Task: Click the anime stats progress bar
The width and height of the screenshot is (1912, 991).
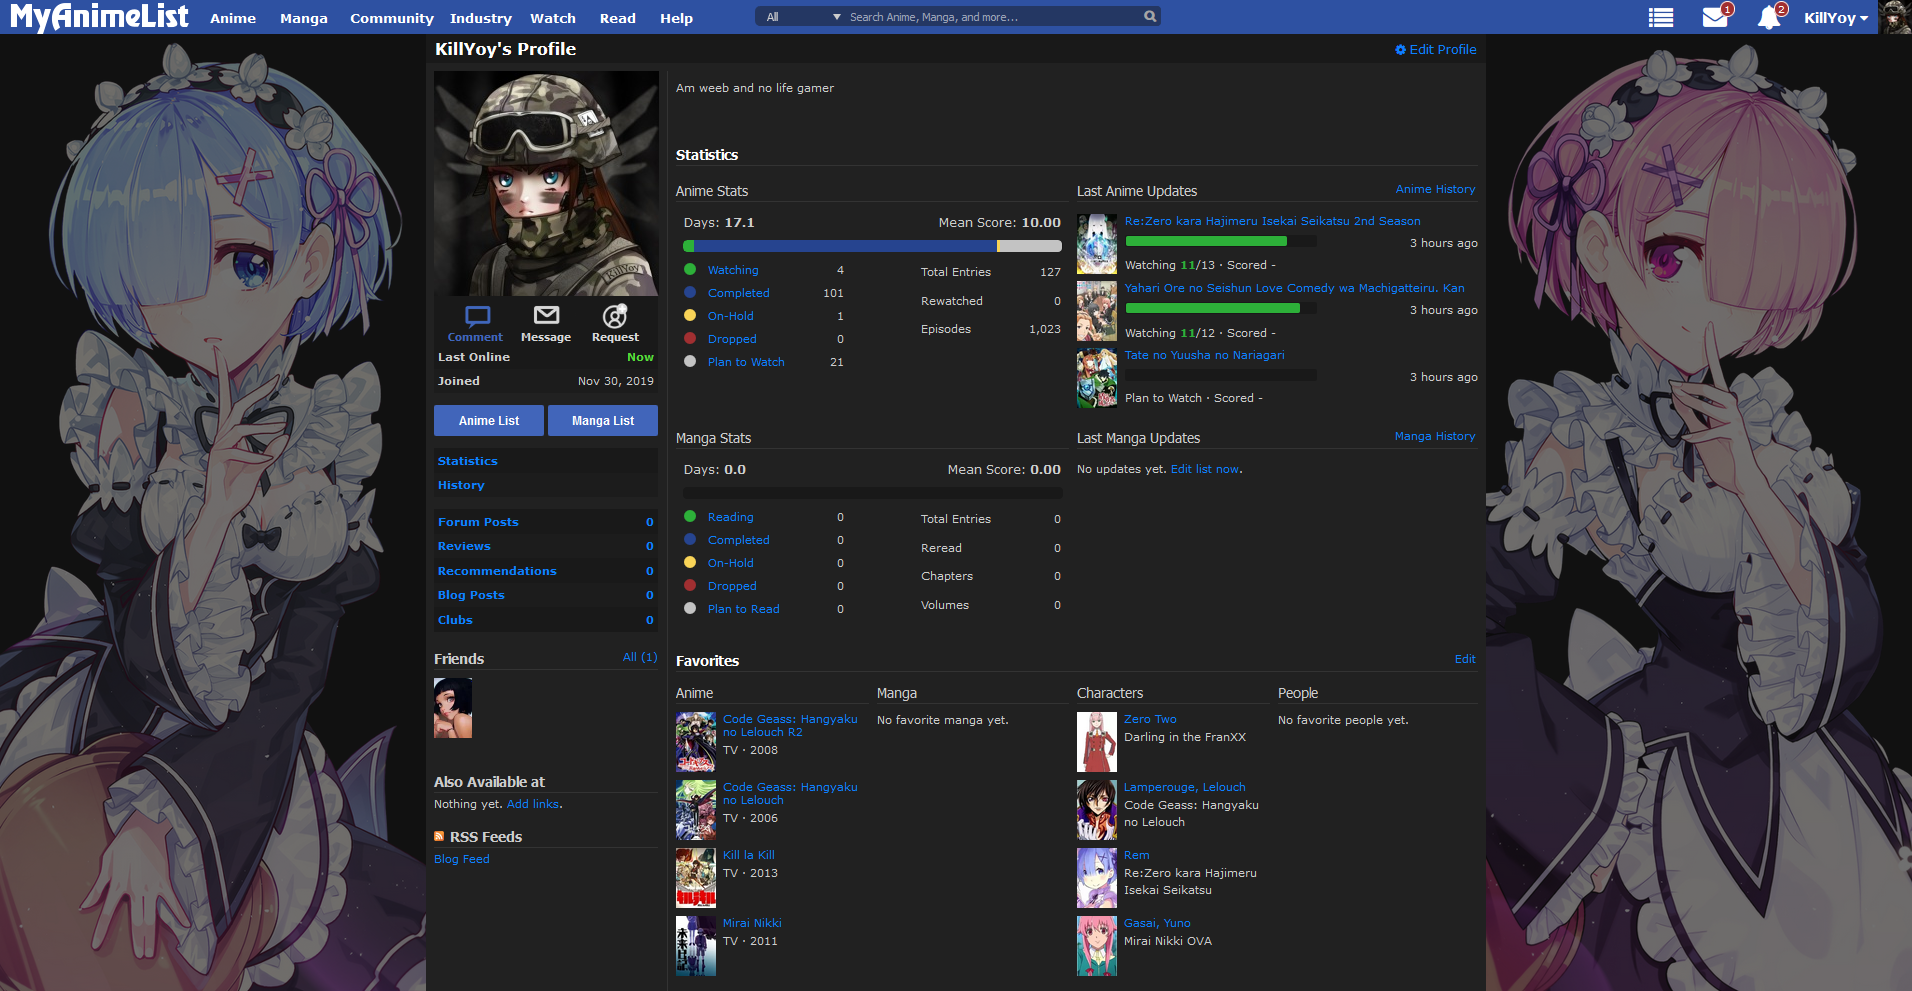Action: pyautogui.click(x=872, y=246)
